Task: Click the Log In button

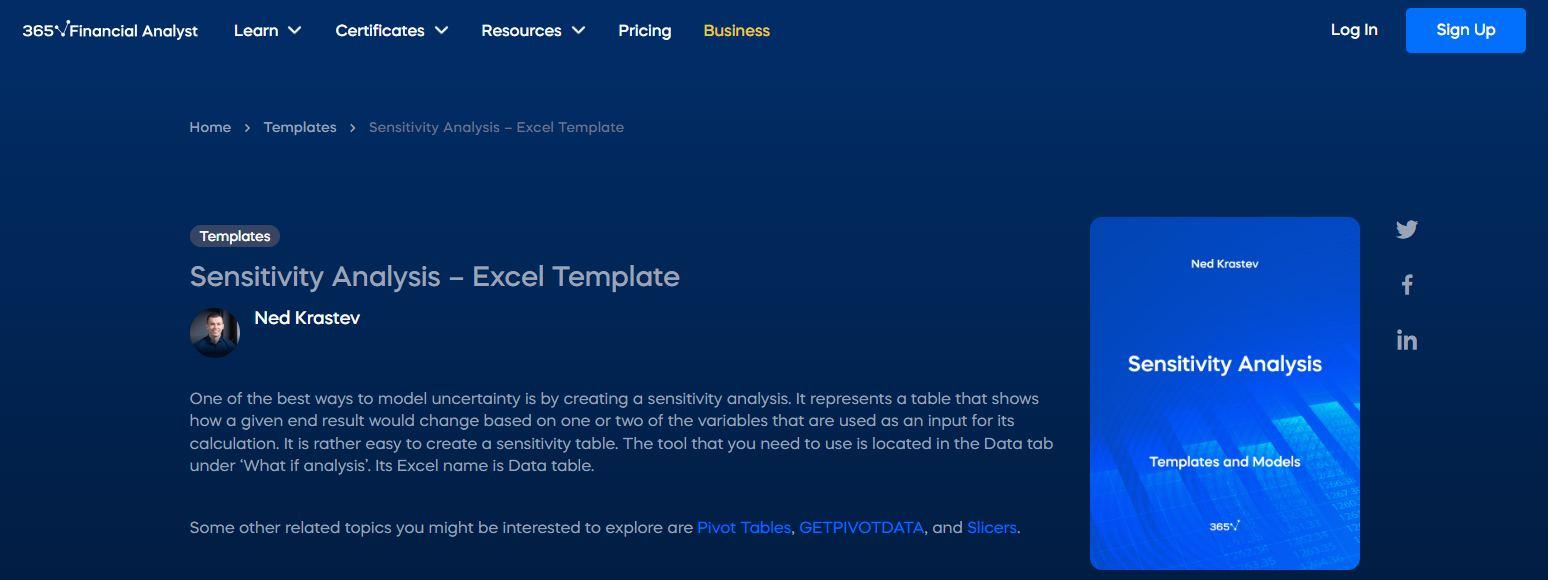Action: click(x=1353, y=30)
